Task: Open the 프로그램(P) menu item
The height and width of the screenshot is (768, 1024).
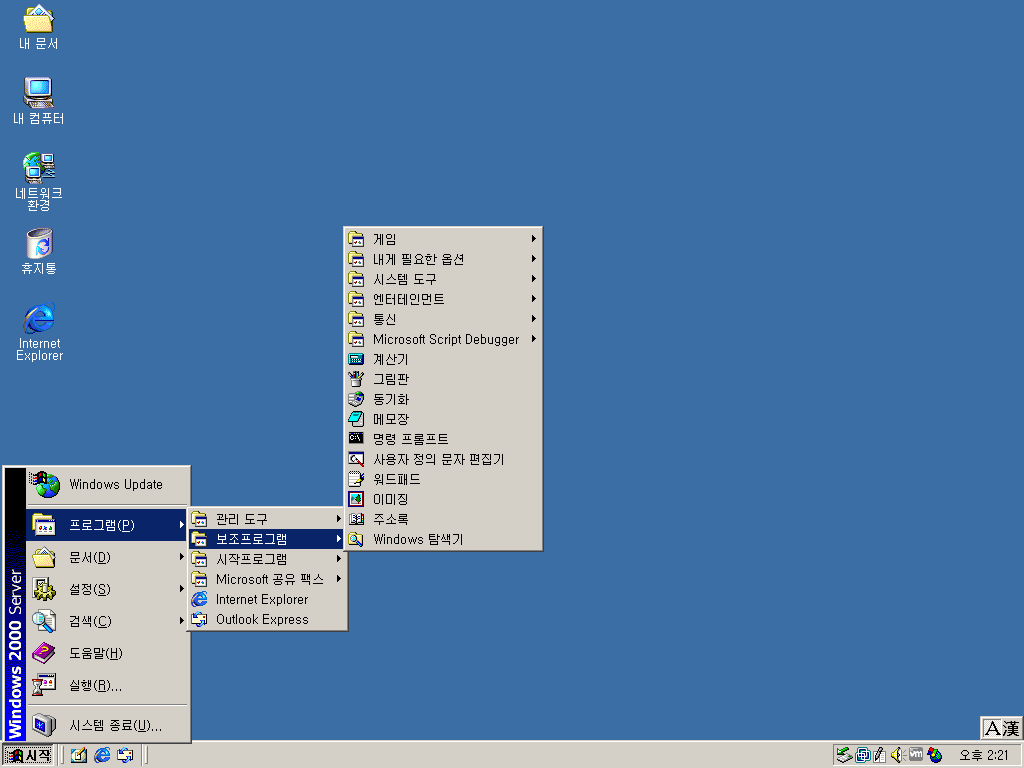Action: 108,524
